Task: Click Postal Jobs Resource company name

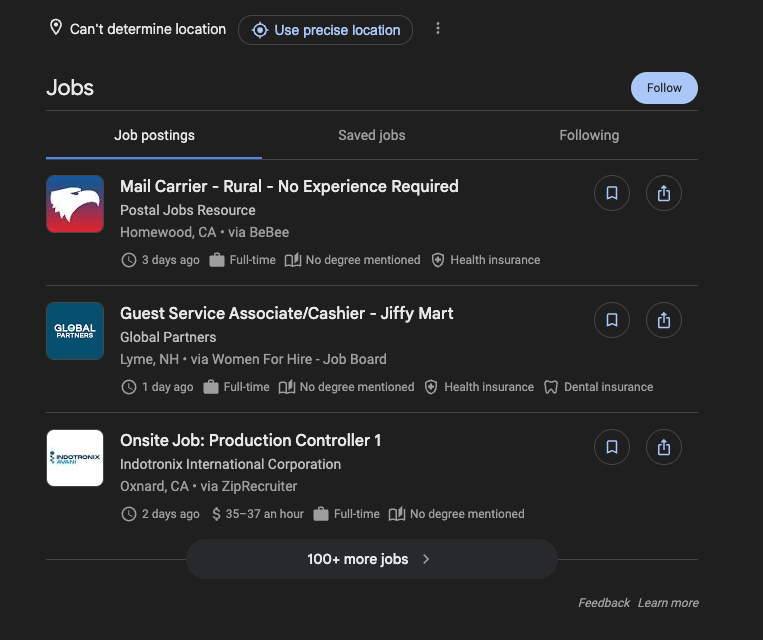Action: (x=188, y=210)
